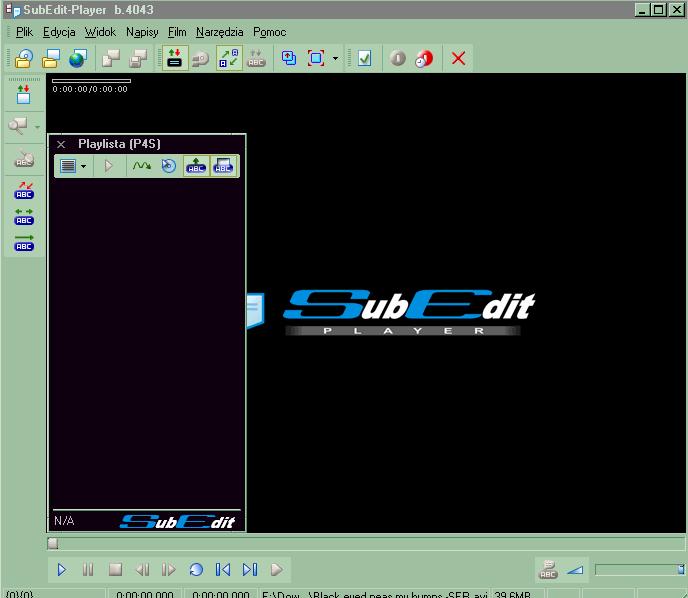Minimize the SubEdit-Player window
The height and width of the screenshot is (598, 688).
643,10
